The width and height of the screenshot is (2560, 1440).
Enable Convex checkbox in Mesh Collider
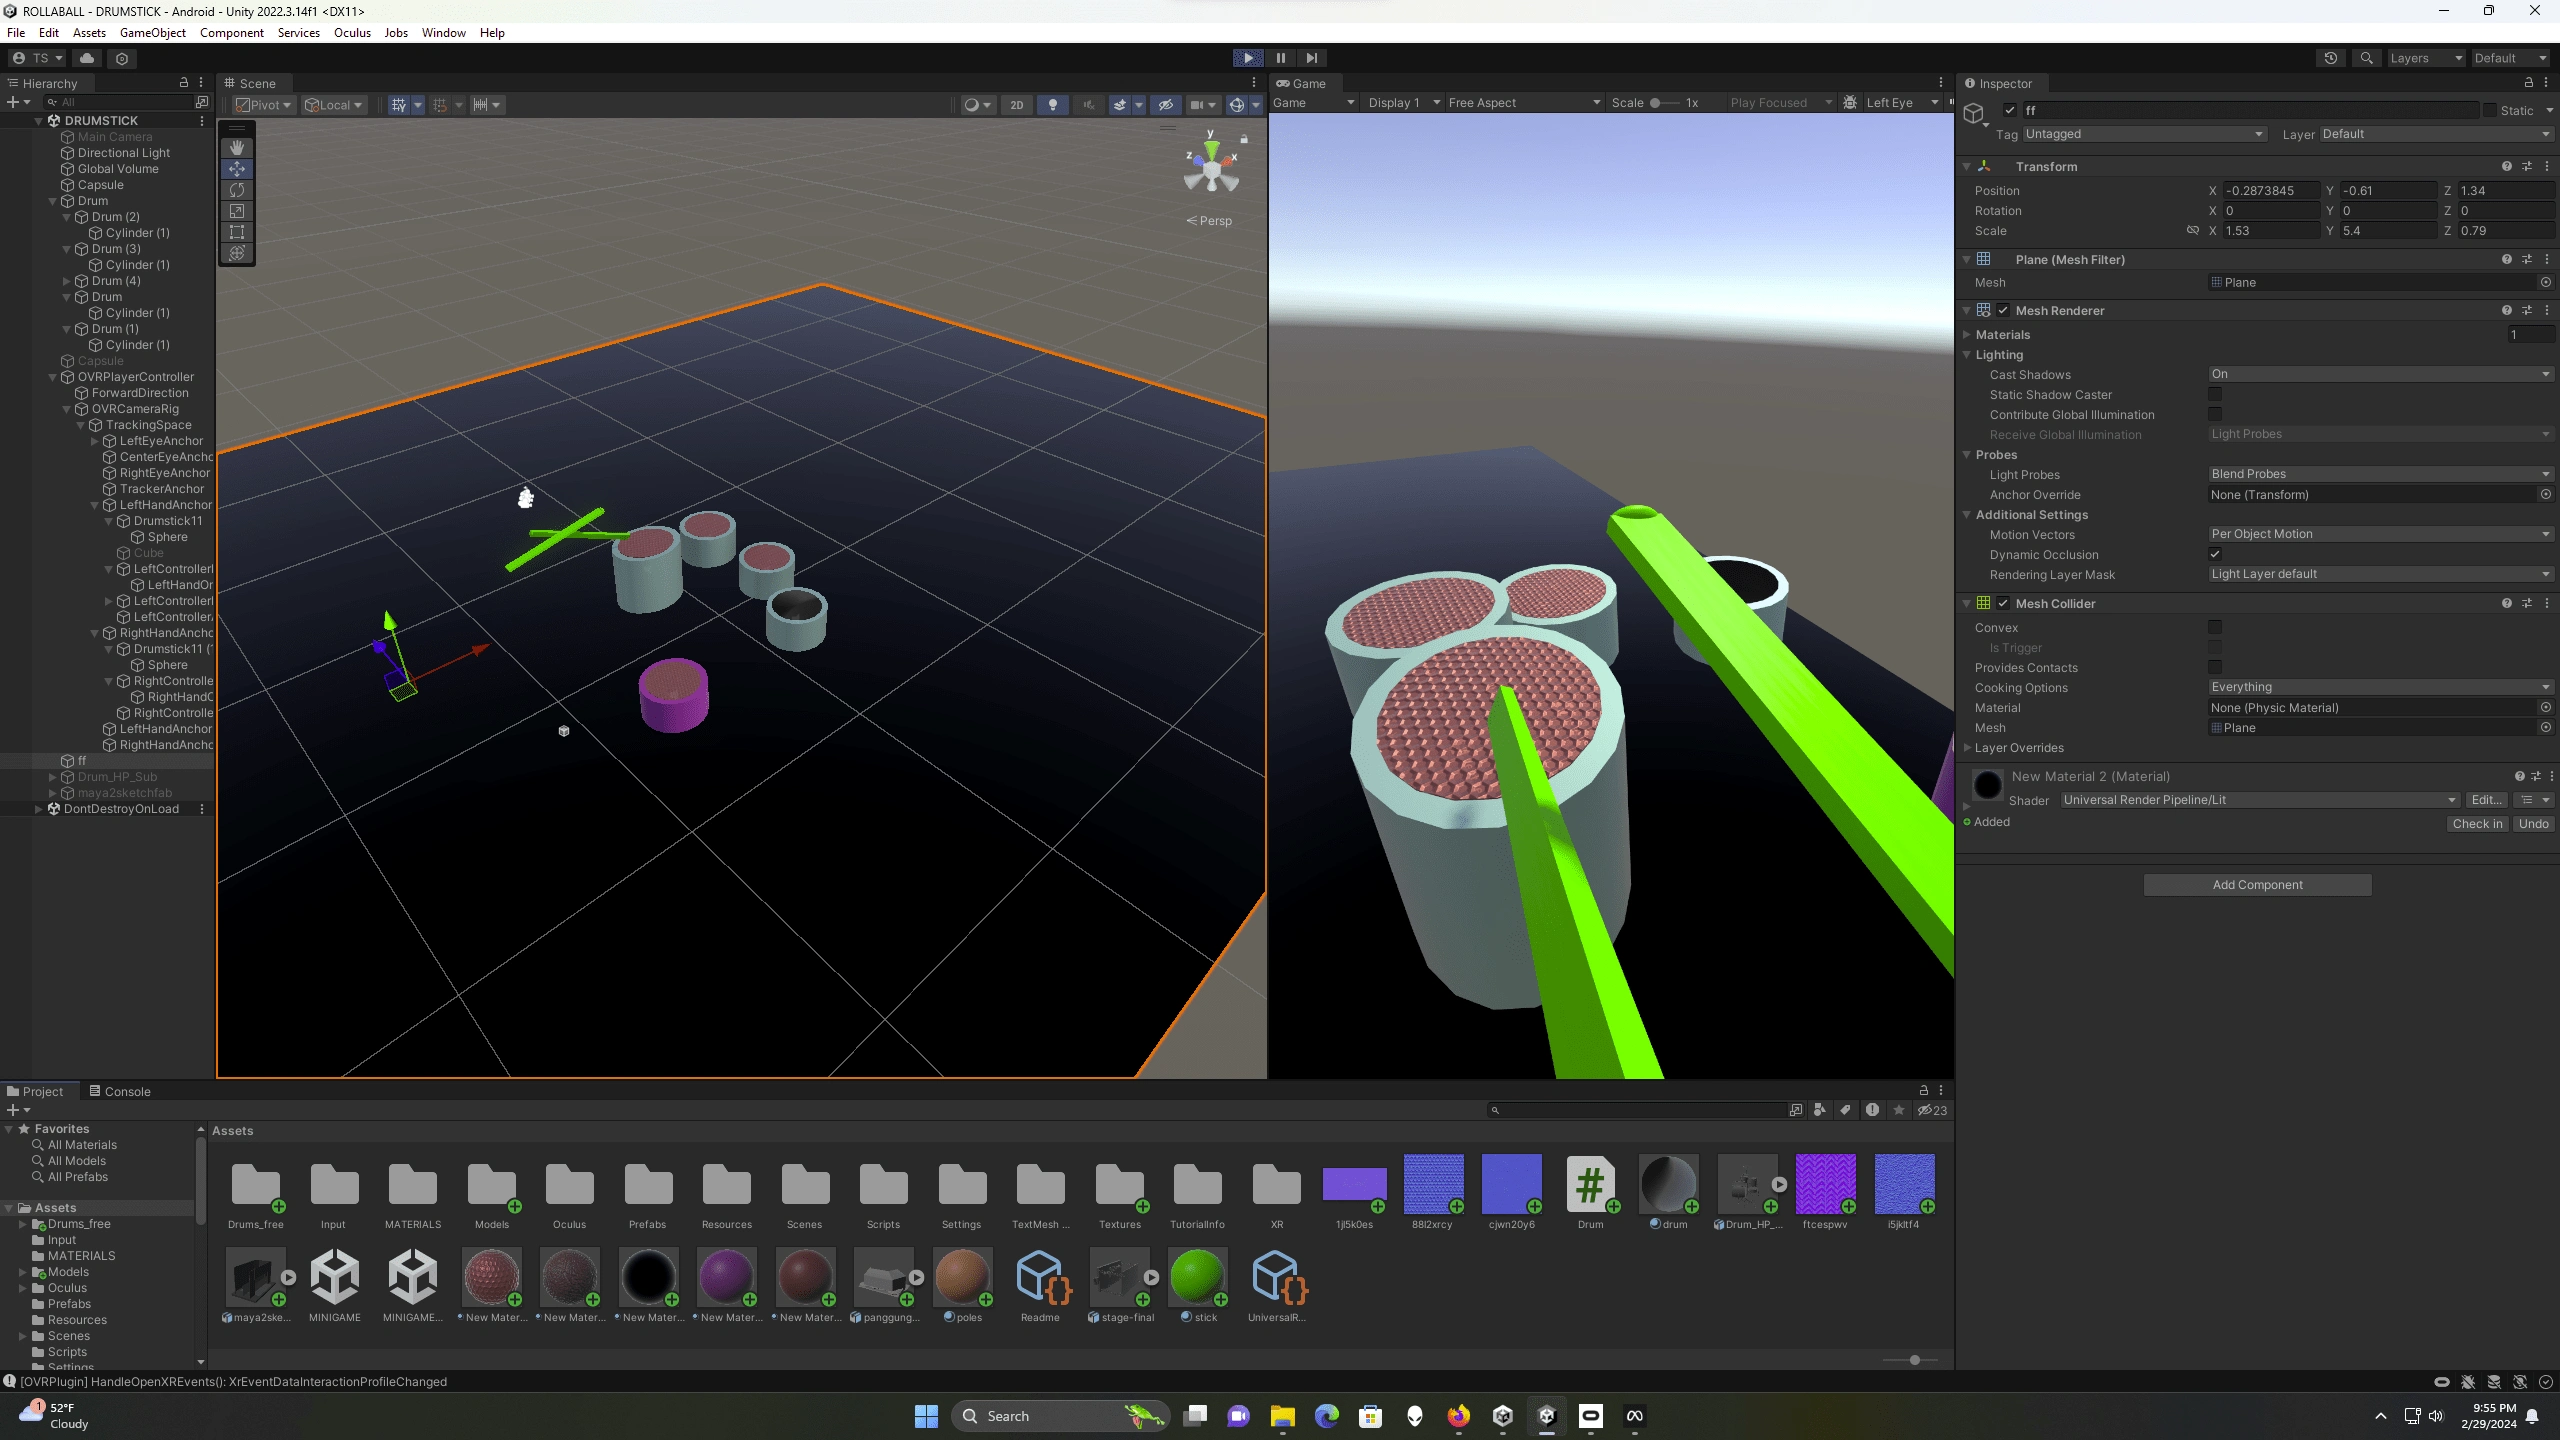(2215, 628)
